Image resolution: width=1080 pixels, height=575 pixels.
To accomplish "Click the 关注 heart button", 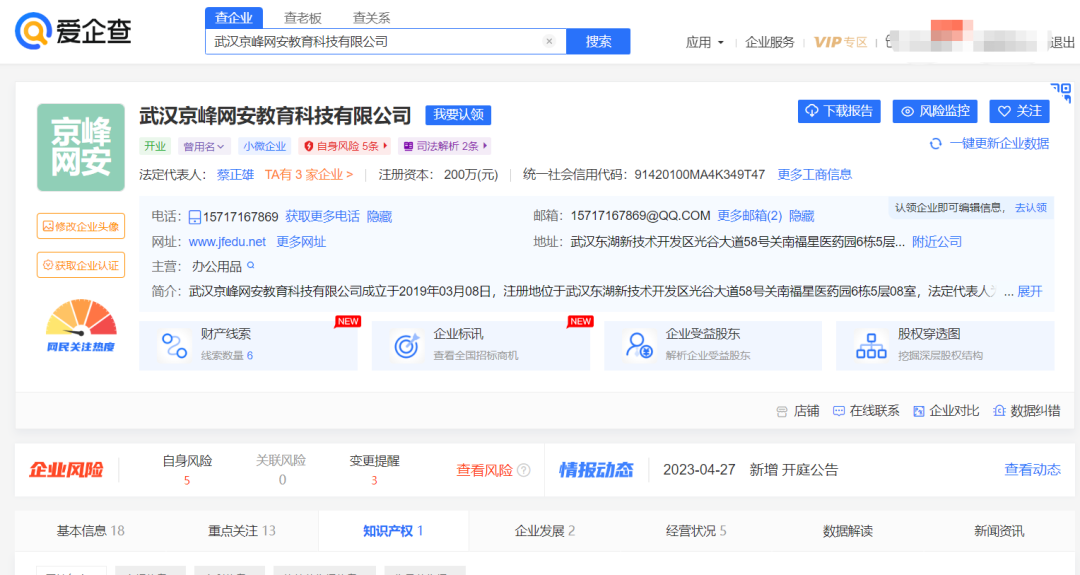I will coord(1019,111).
